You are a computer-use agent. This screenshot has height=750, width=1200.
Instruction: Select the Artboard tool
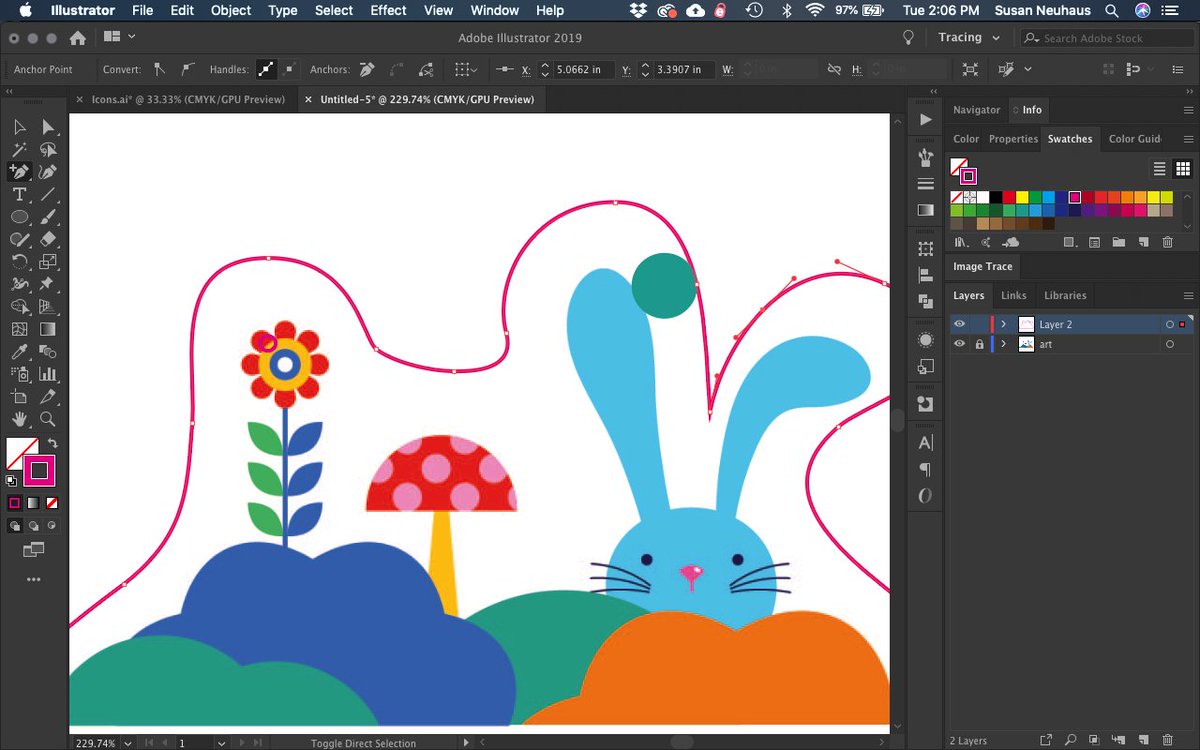pyautogui.click(x=19, y=397)
